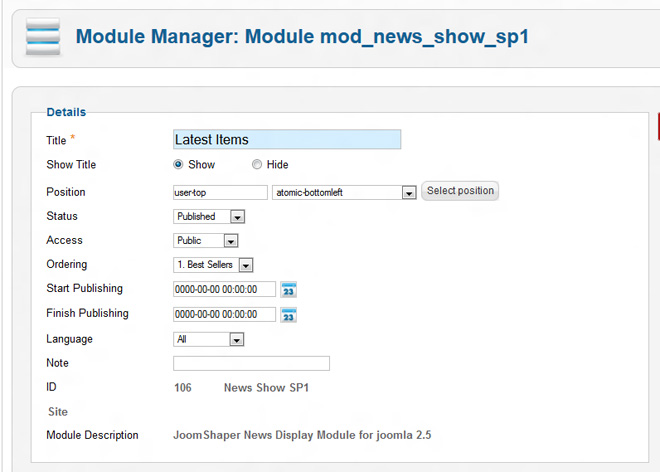Click the module ID number 106
The image size is (660, 472).
tap(182, 387)
